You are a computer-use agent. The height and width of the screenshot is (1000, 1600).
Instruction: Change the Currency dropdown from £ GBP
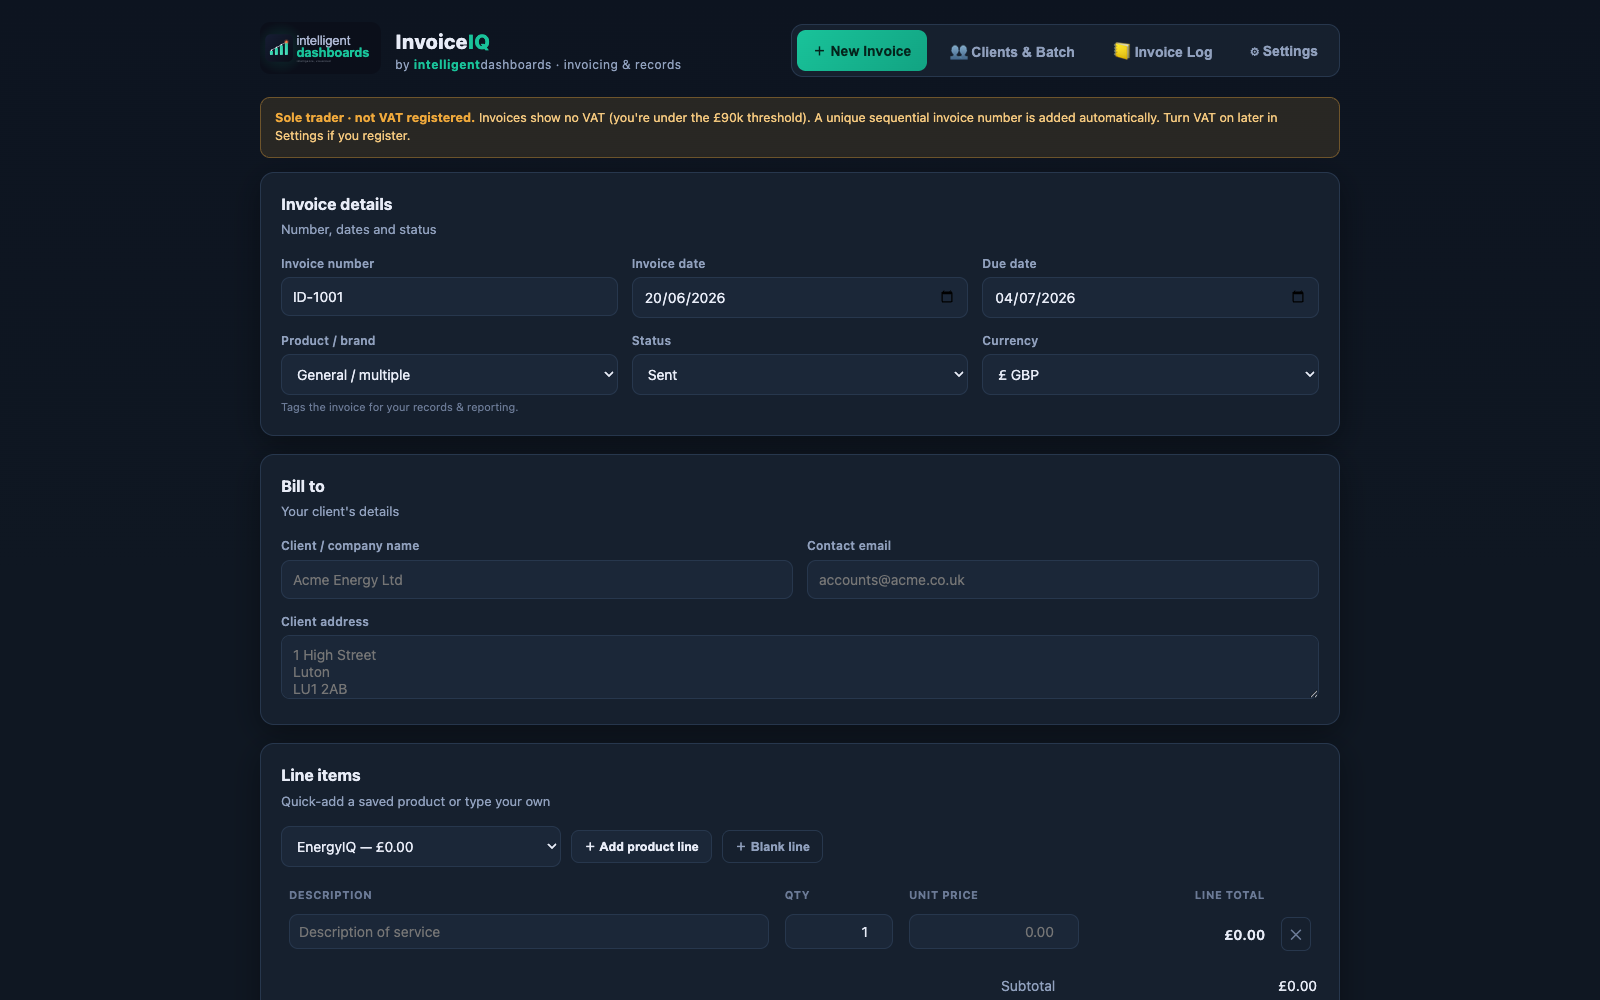[x=1150, y=375]
